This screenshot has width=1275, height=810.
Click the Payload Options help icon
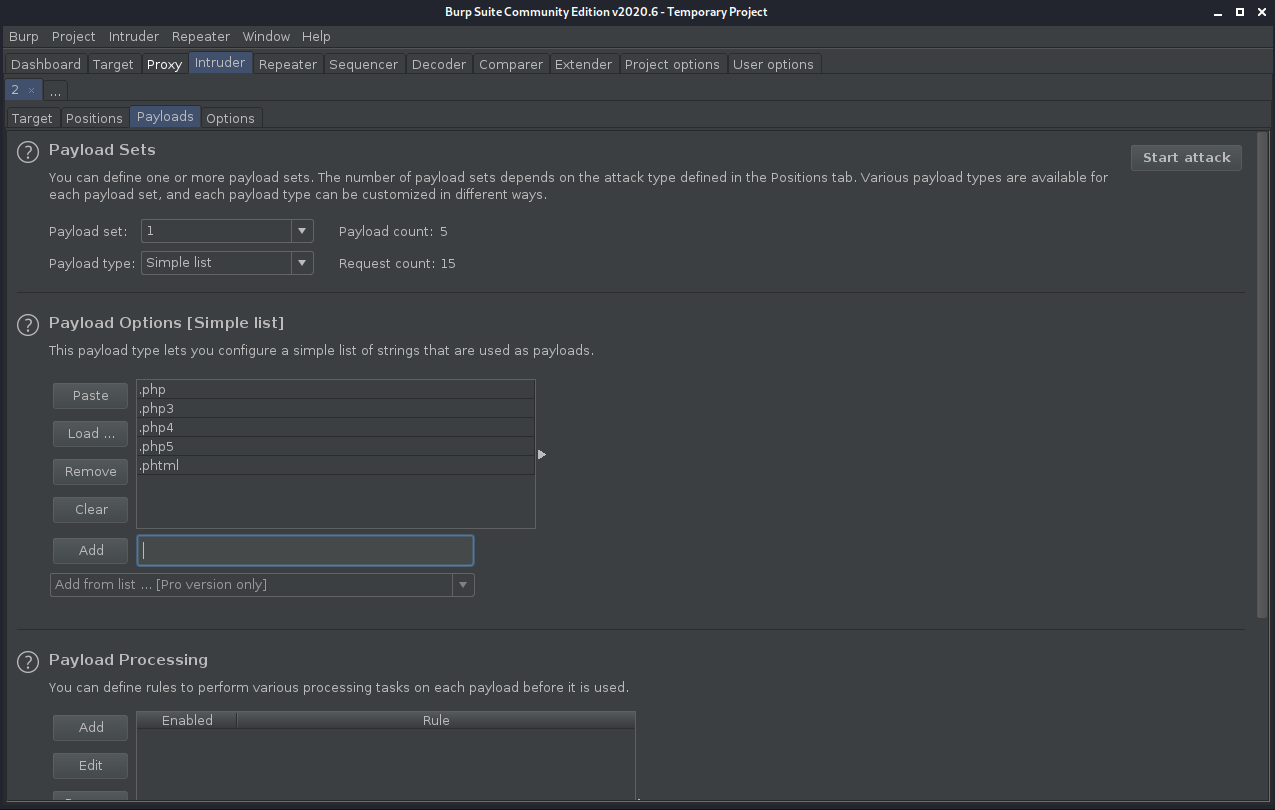pyautogui.click(x=28, y=325)
